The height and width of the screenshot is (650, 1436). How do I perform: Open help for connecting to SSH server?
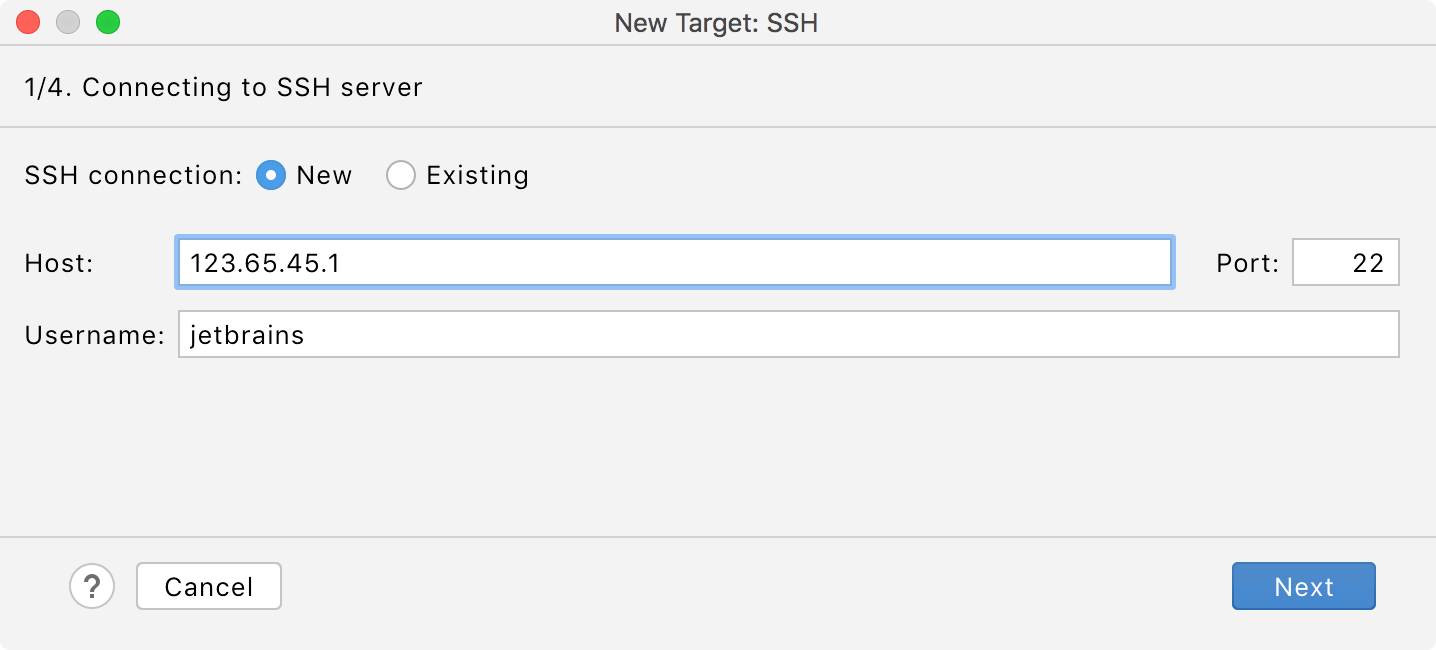pos(92,586)
